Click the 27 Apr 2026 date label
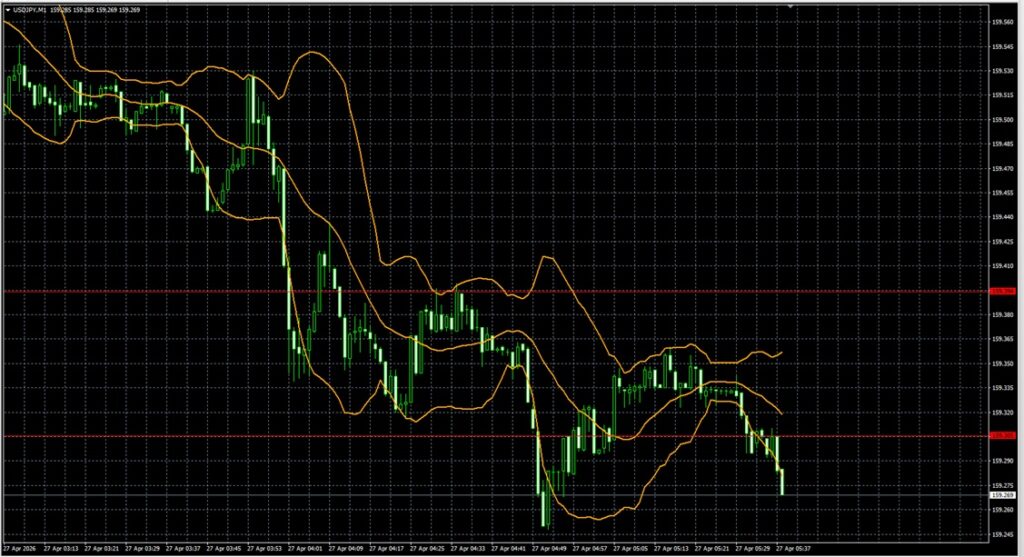The width and height of the screenshot is (1024, 557). (20, 549)
